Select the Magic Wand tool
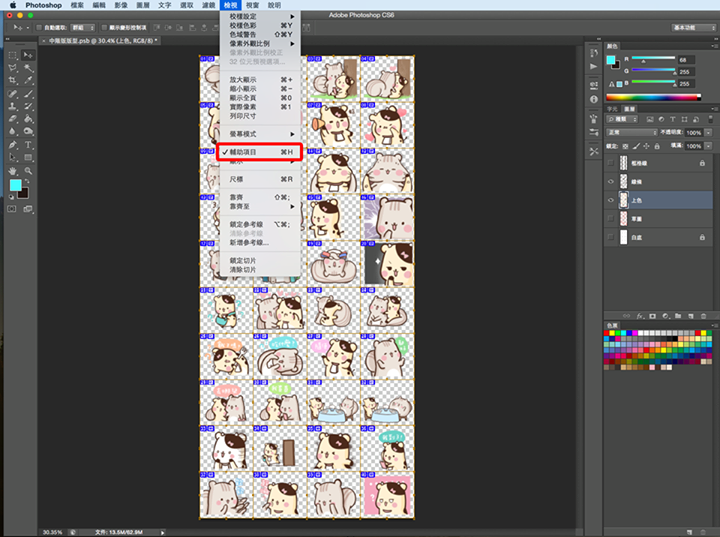The height and width of the screenshot is (537, 720). click(x=28, y=68)
